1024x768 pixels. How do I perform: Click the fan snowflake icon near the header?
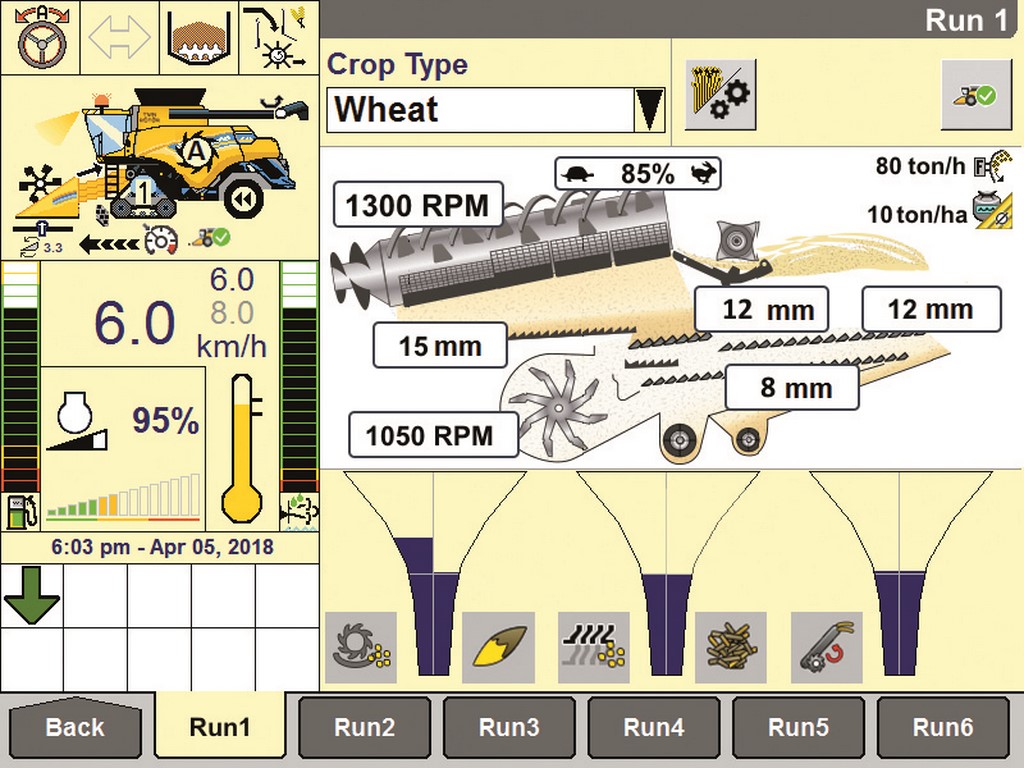[x=39, y=184]
